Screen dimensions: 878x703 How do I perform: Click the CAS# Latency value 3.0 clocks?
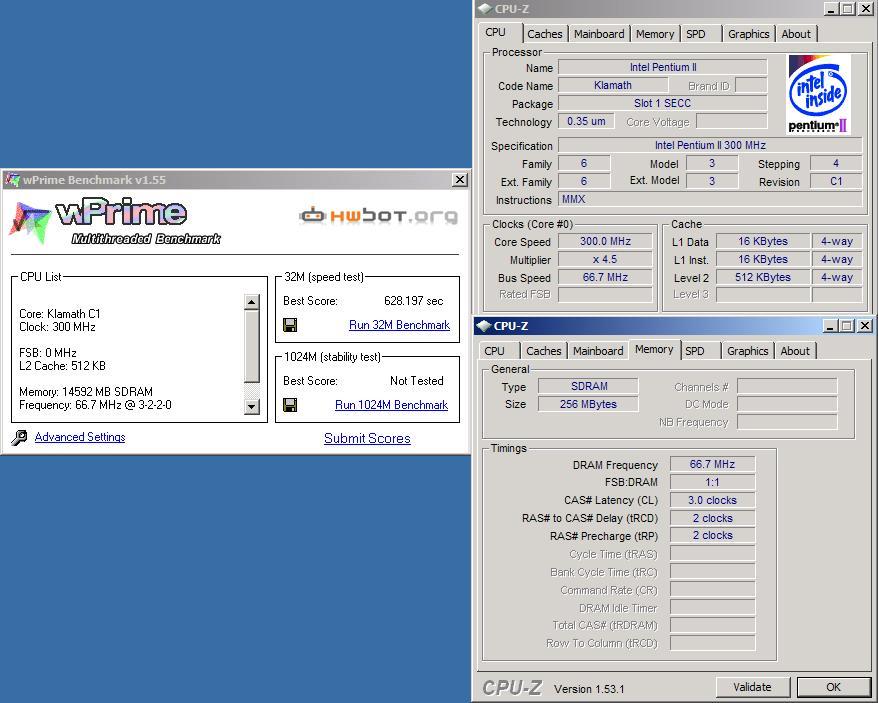[x=712, y=500]
